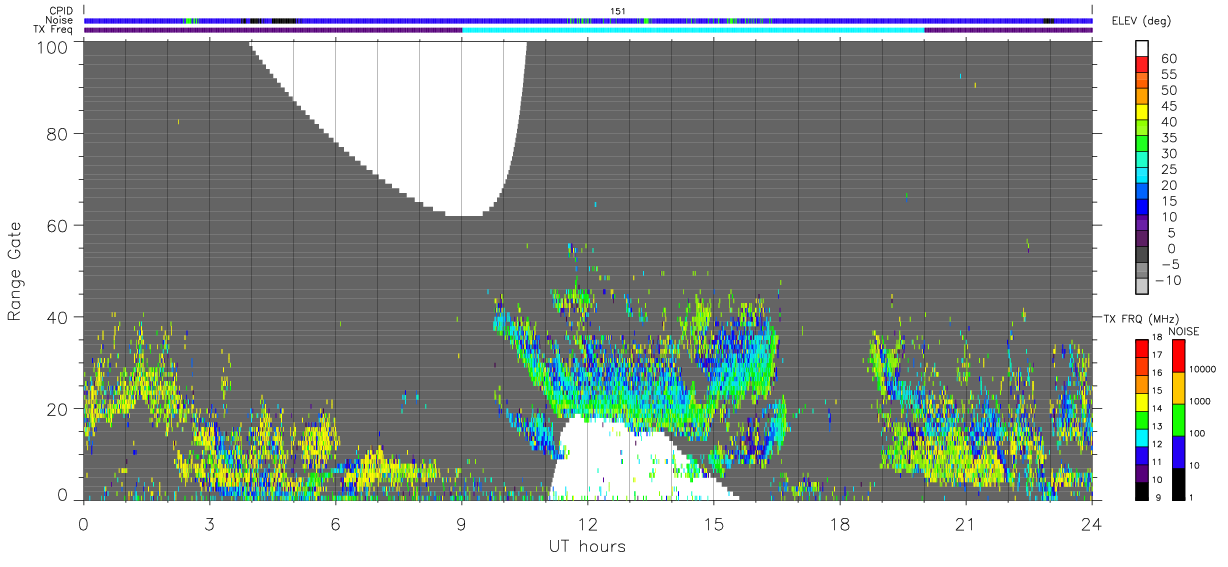Click the '100' tick on the Range Gate axis
The width and height of the screenshot is (1228, 567).
[52, 47]
